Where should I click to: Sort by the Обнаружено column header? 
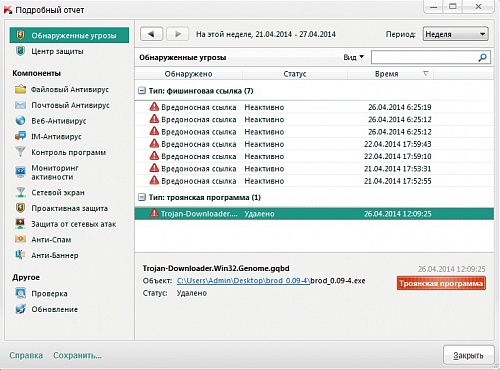189,74
